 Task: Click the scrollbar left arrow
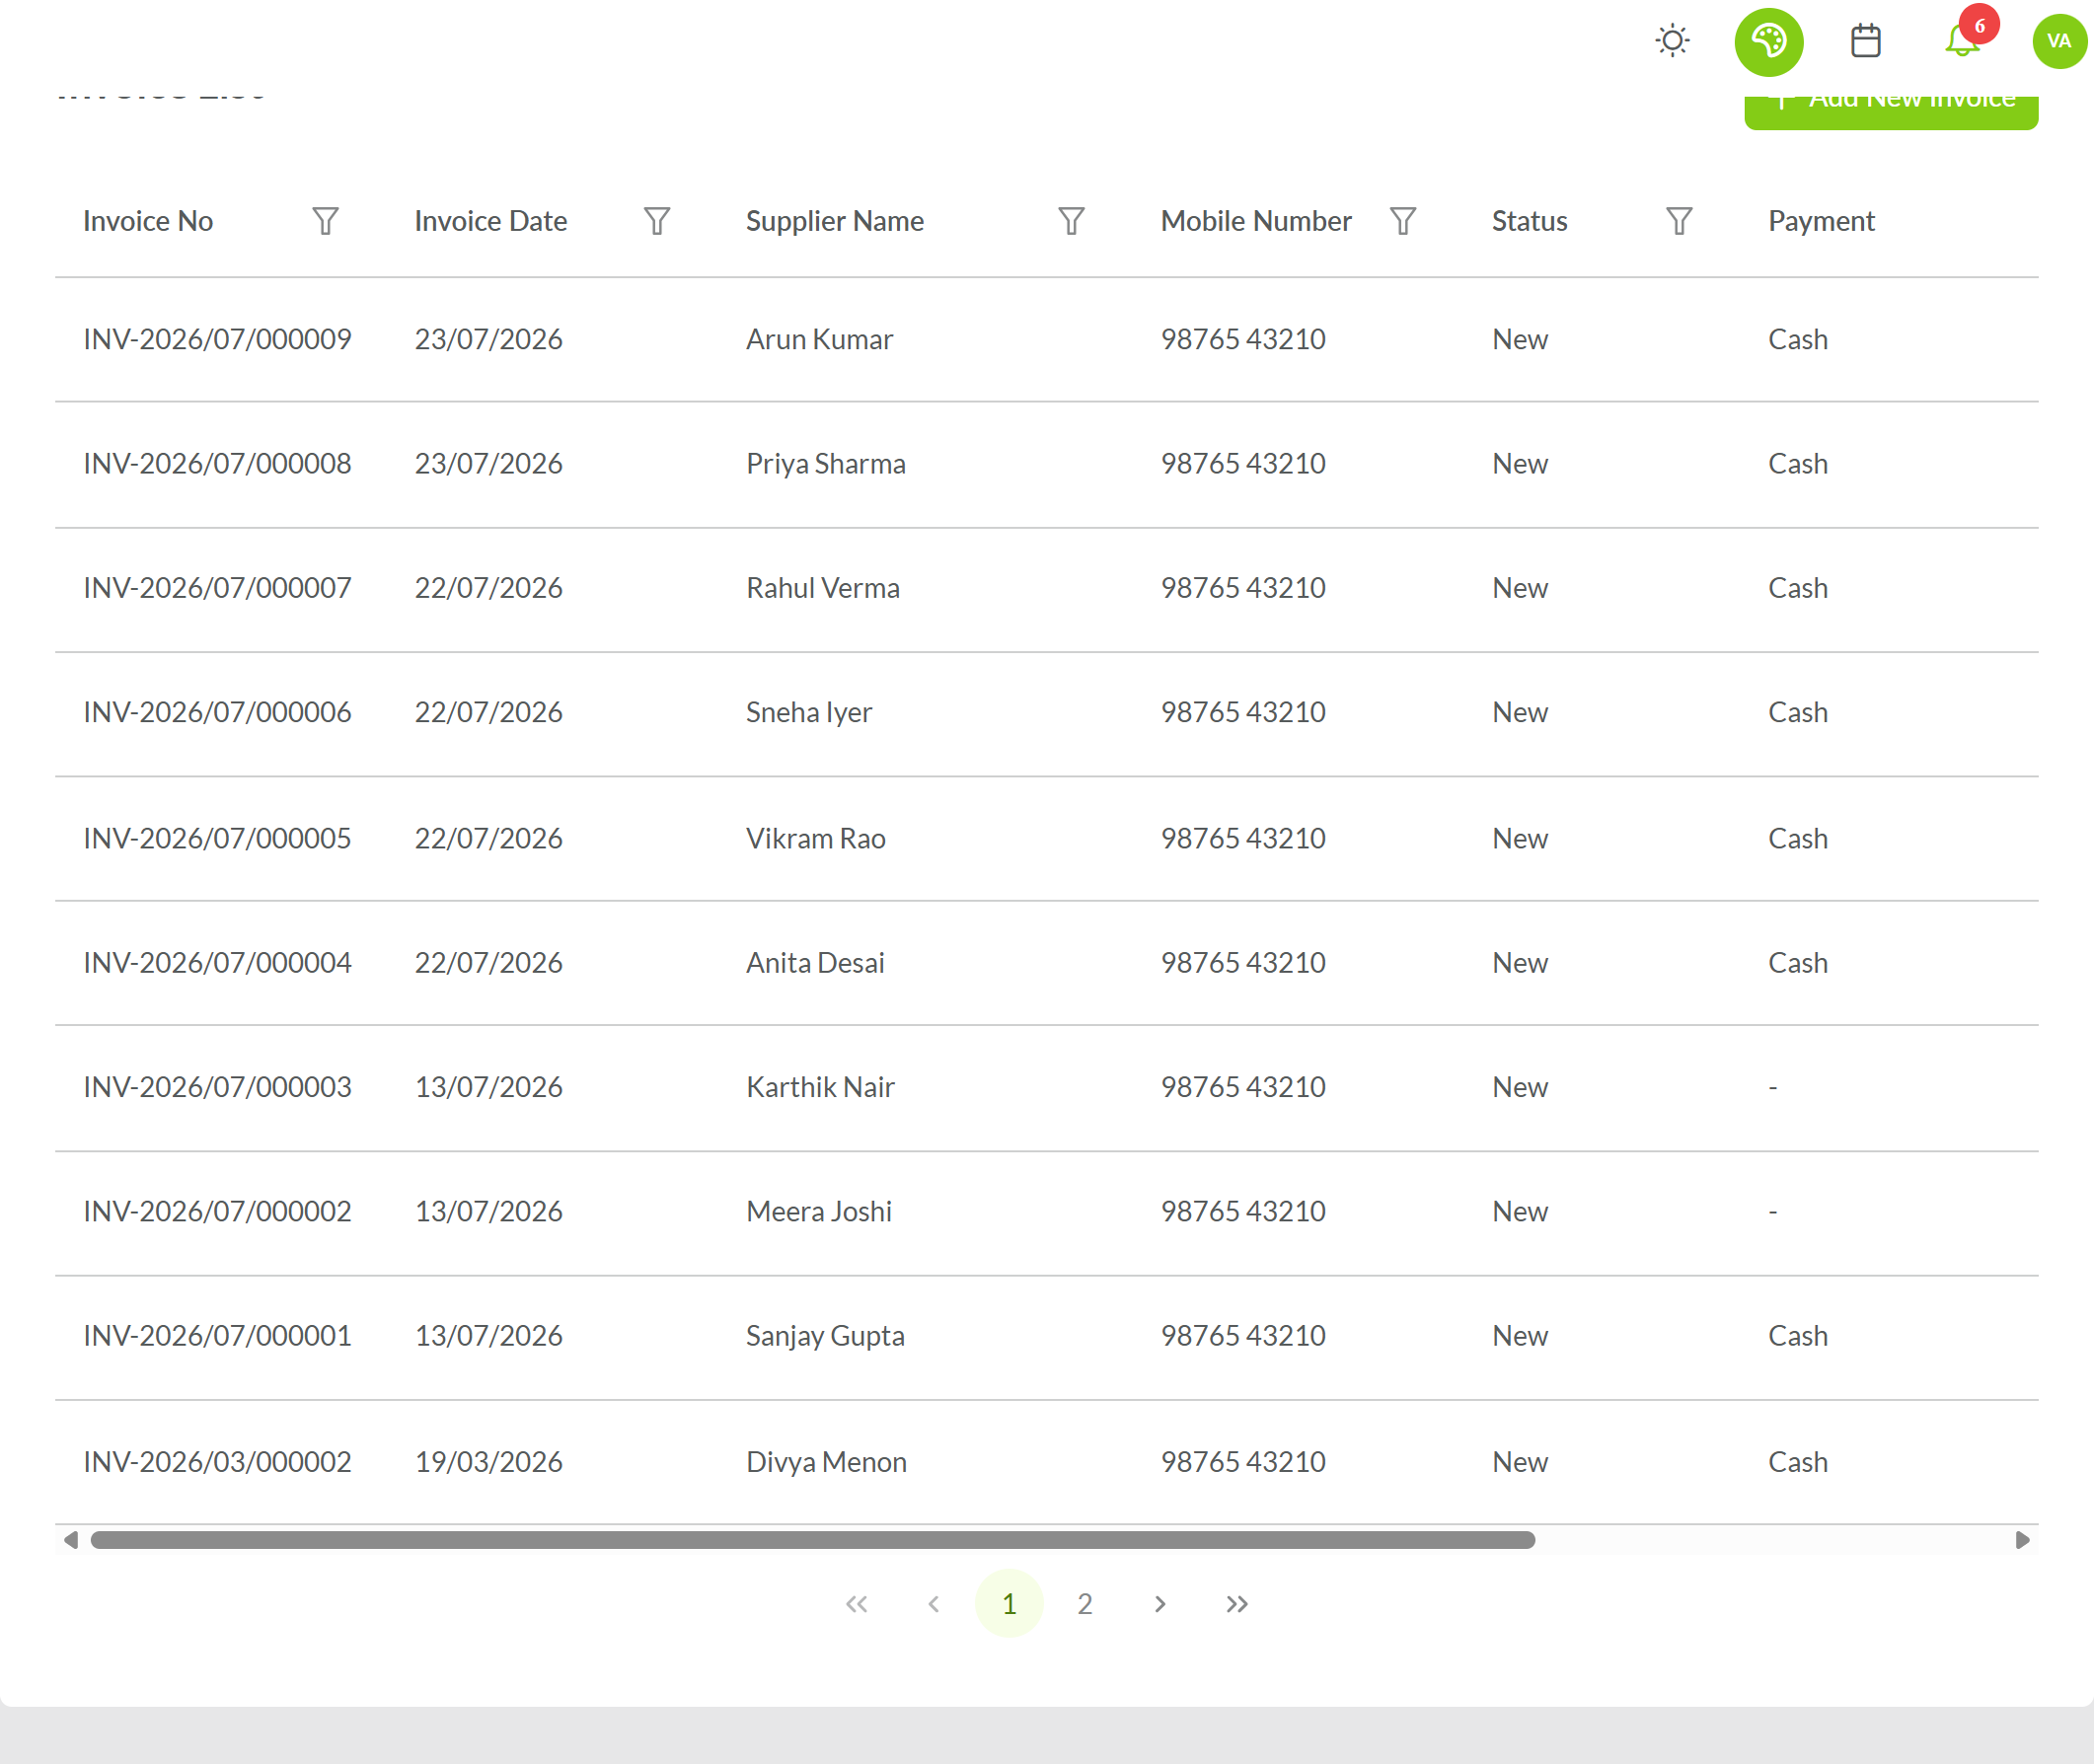click(71, 1540)
